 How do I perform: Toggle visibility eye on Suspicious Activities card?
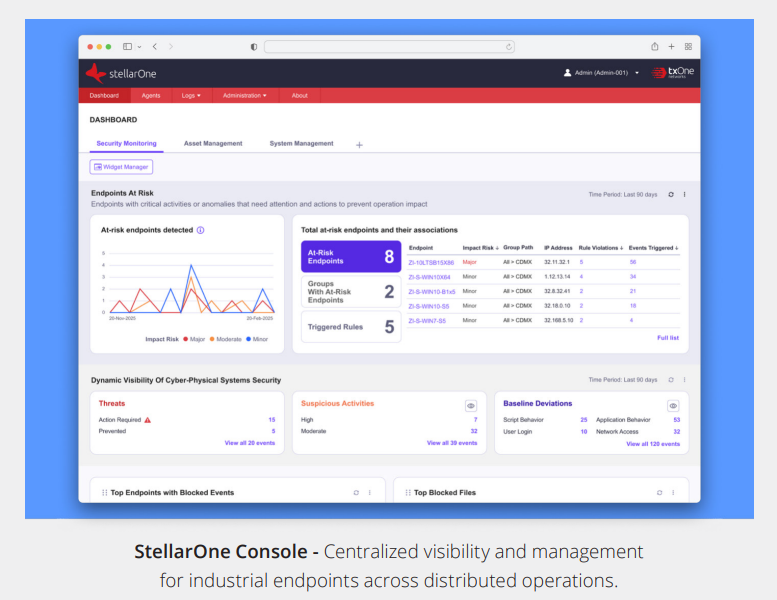(471, 405)
